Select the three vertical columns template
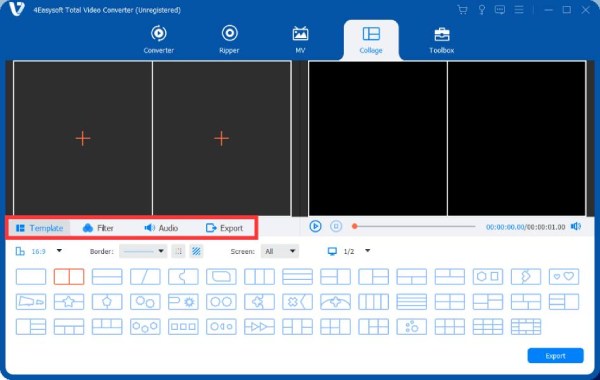 pos(259,277)
